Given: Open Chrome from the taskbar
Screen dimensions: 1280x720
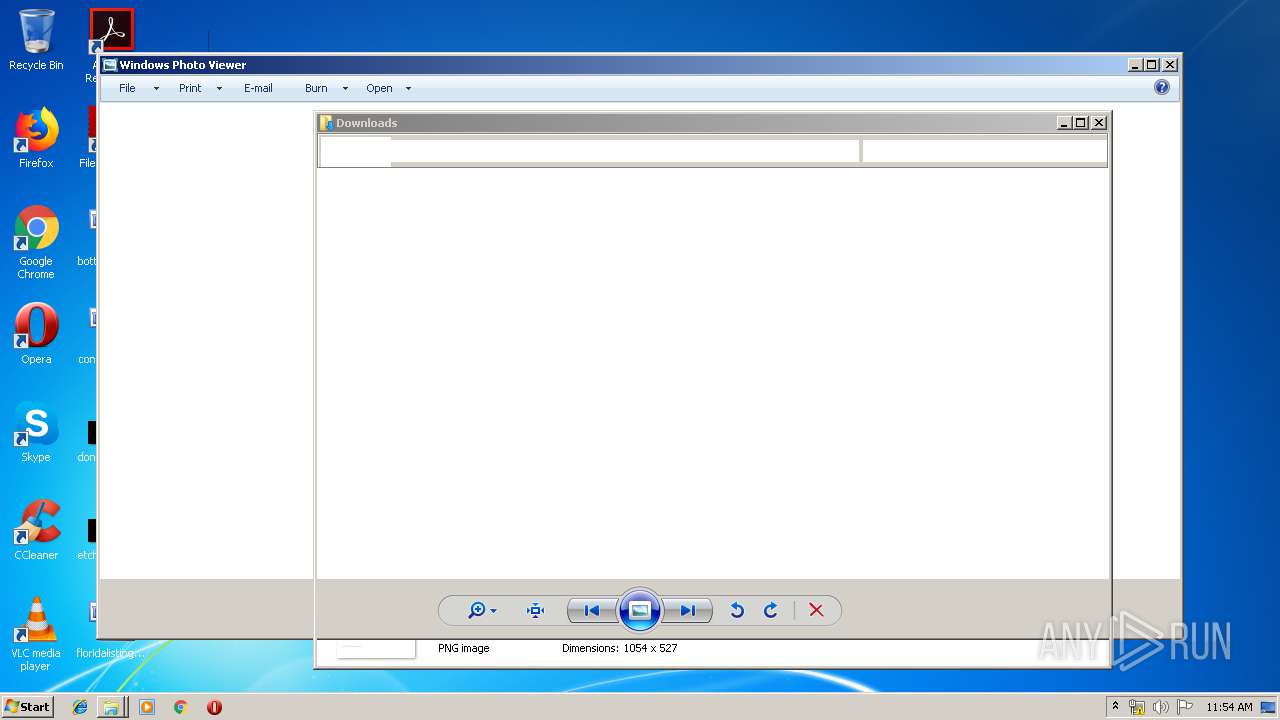Looking at the screenshot, I should [x=180, y=707].
